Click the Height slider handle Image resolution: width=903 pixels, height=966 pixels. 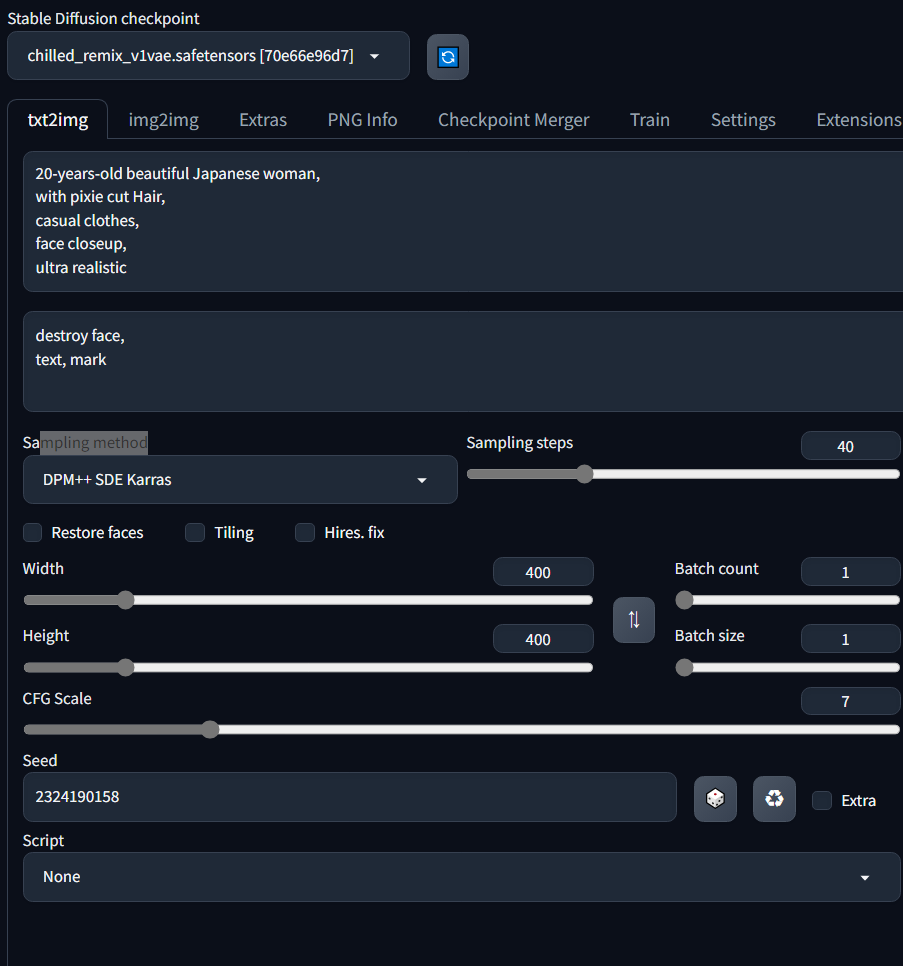click(126, 667)
